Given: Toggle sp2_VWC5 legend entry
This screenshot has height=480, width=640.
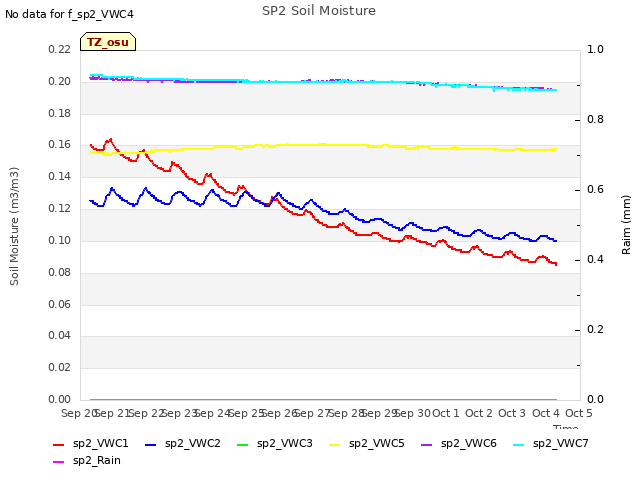Looking at the screenshot, I should point(367,444).
